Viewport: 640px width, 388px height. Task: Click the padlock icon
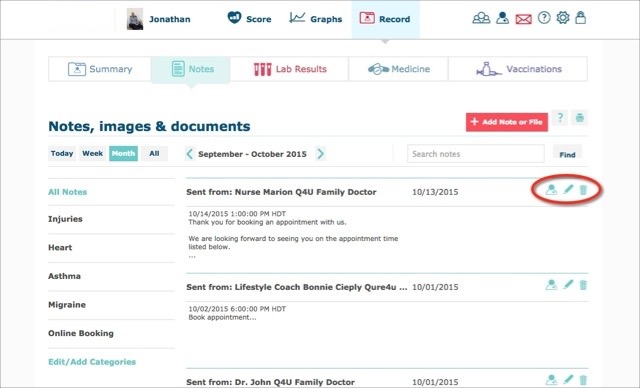[580, 18]
